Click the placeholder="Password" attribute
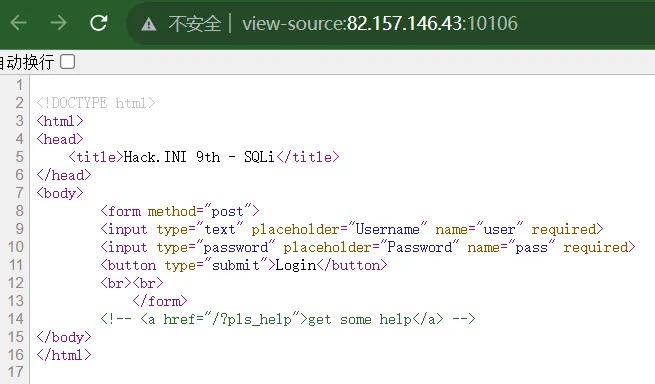The height and width of the screenshot is (384, 655). pos(371,247)
